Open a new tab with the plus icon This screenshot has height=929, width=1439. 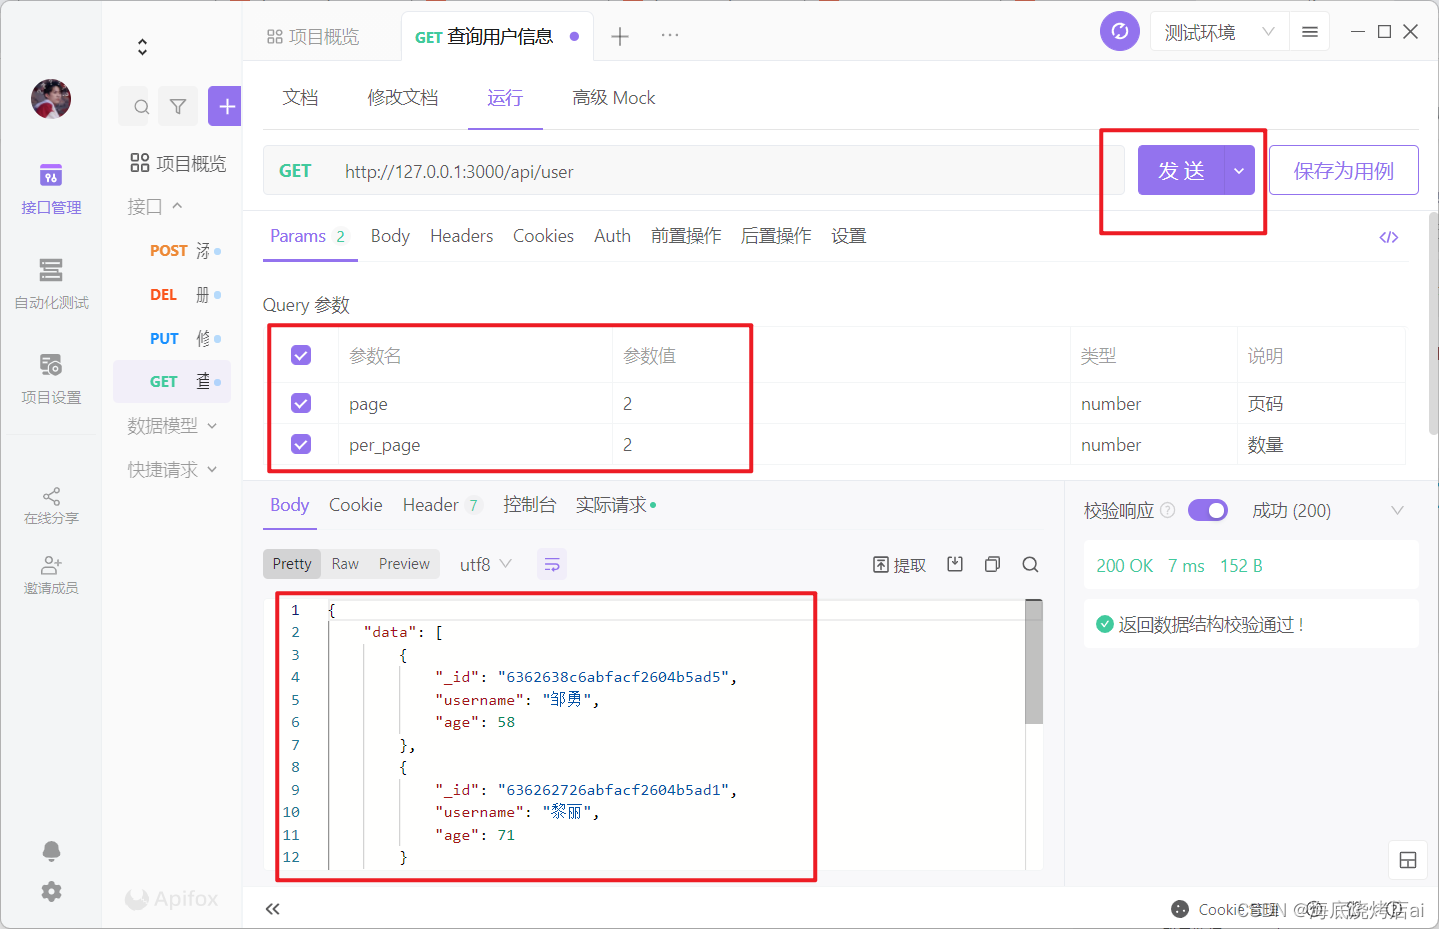(620, 36)
